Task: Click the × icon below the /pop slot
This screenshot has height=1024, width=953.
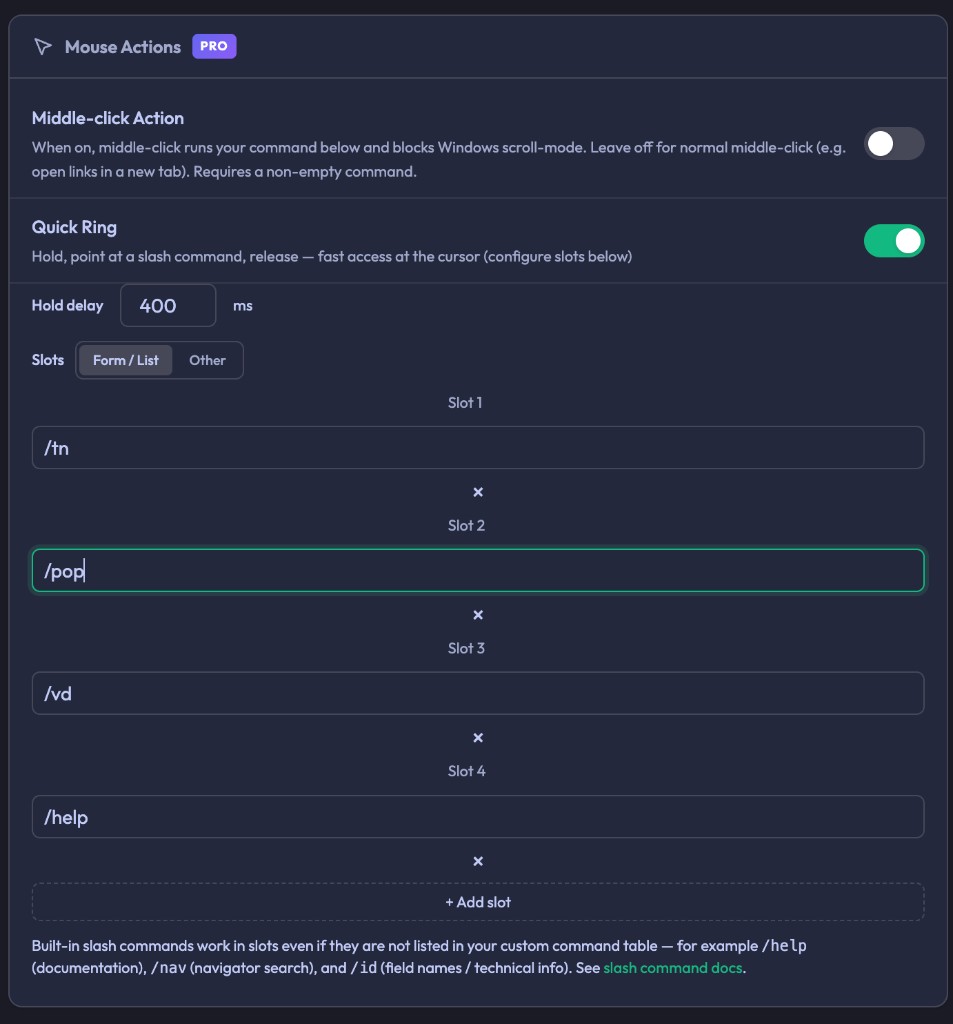Action: point(478,615)
